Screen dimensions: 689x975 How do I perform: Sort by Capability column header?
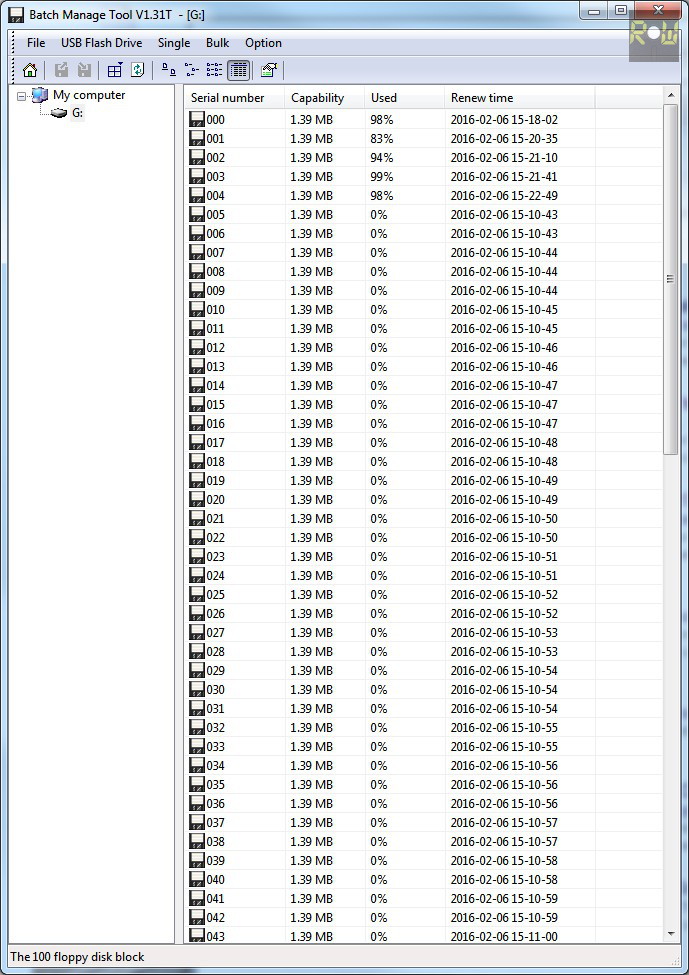point(325,98)
